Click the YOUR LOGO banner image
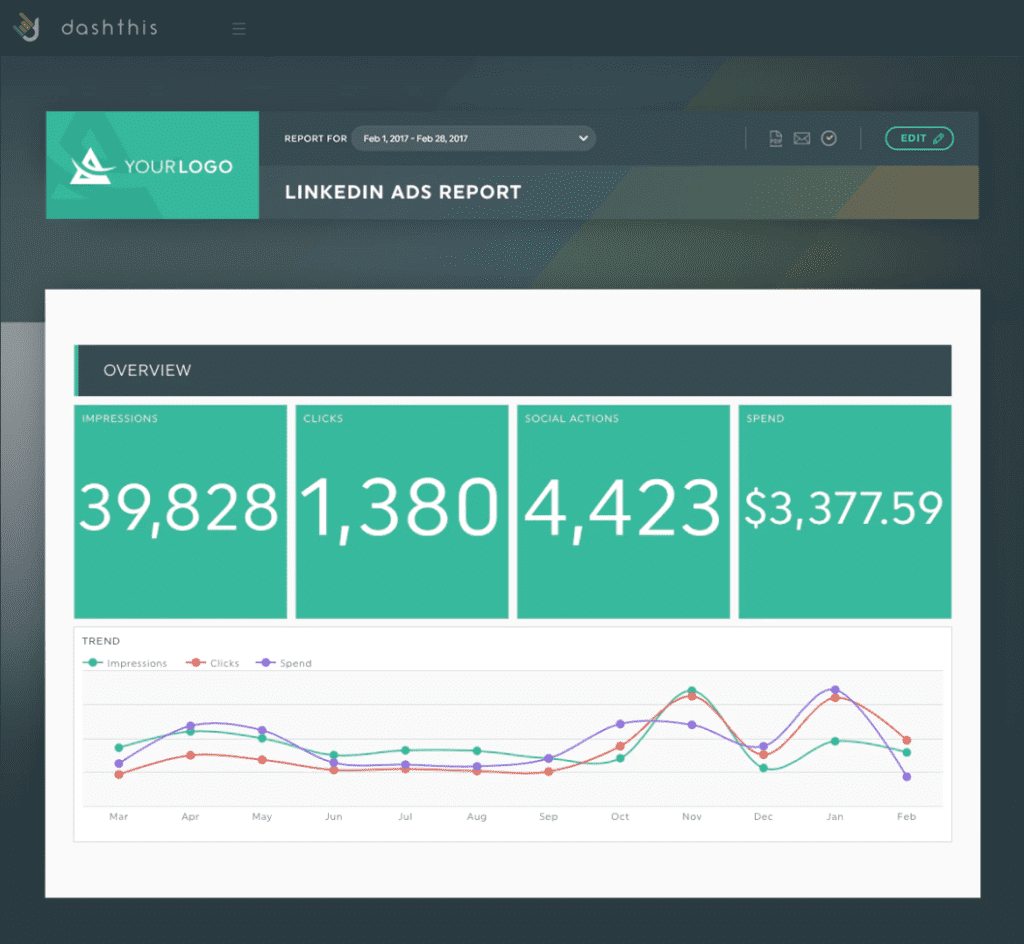This screenshot has height=944, width=1024. 152,165
